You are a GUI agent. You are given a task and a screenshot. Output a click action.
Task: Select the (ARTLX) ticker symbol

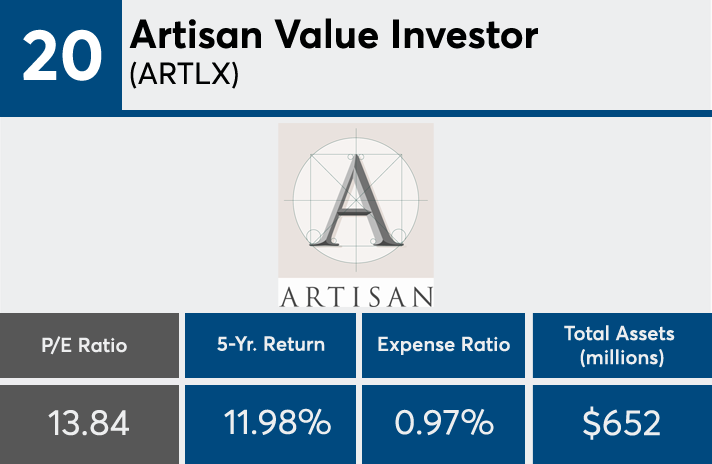coord(185,76)
